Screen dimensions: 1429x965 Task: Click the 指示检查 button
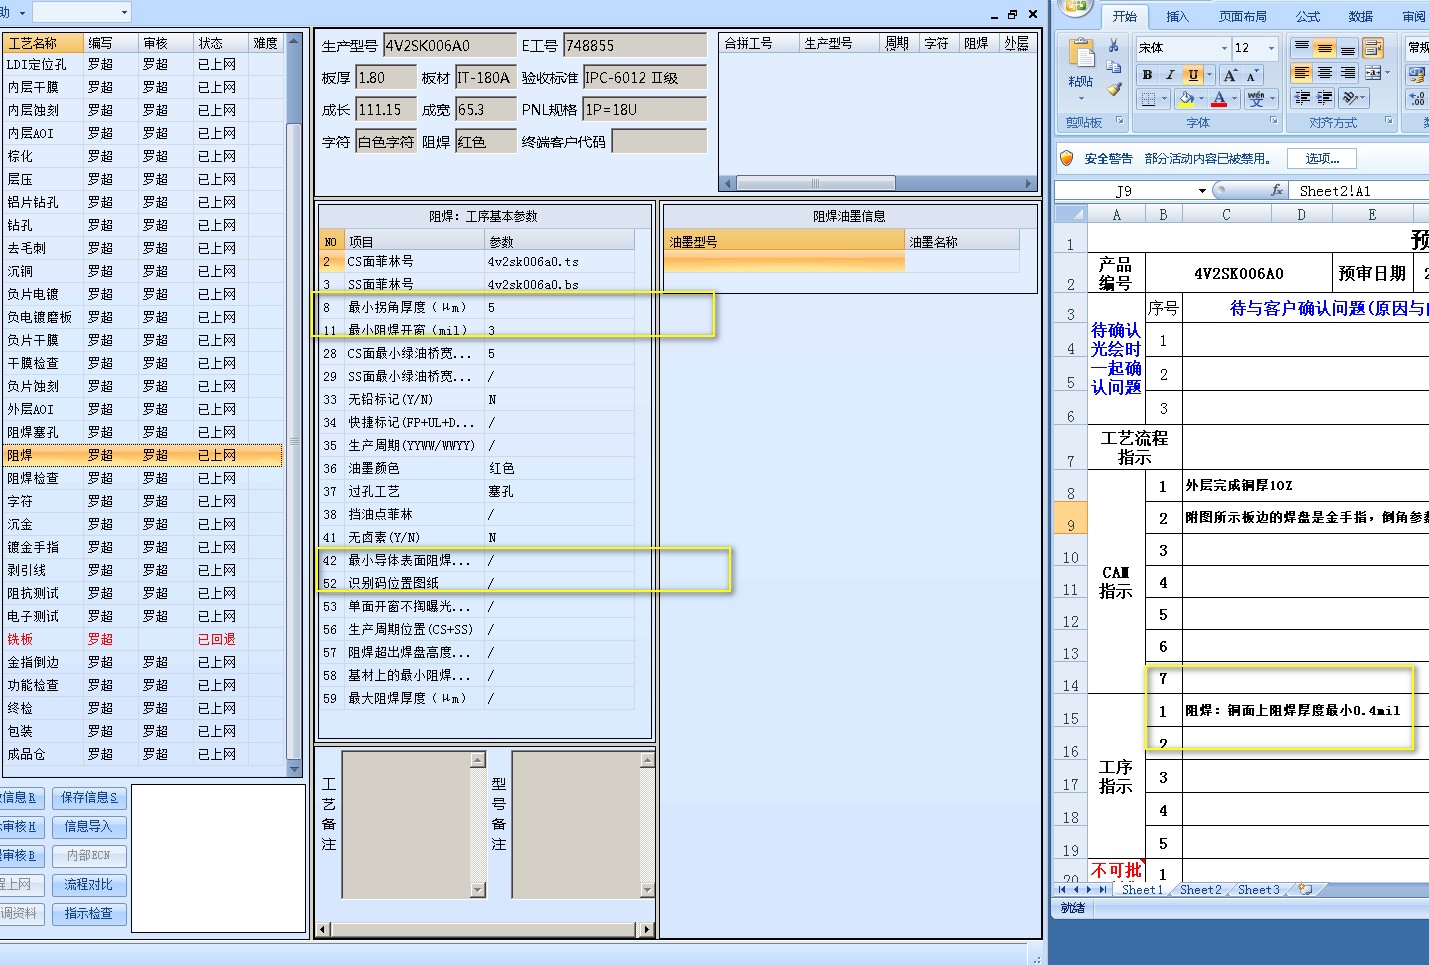click(89, 913)
